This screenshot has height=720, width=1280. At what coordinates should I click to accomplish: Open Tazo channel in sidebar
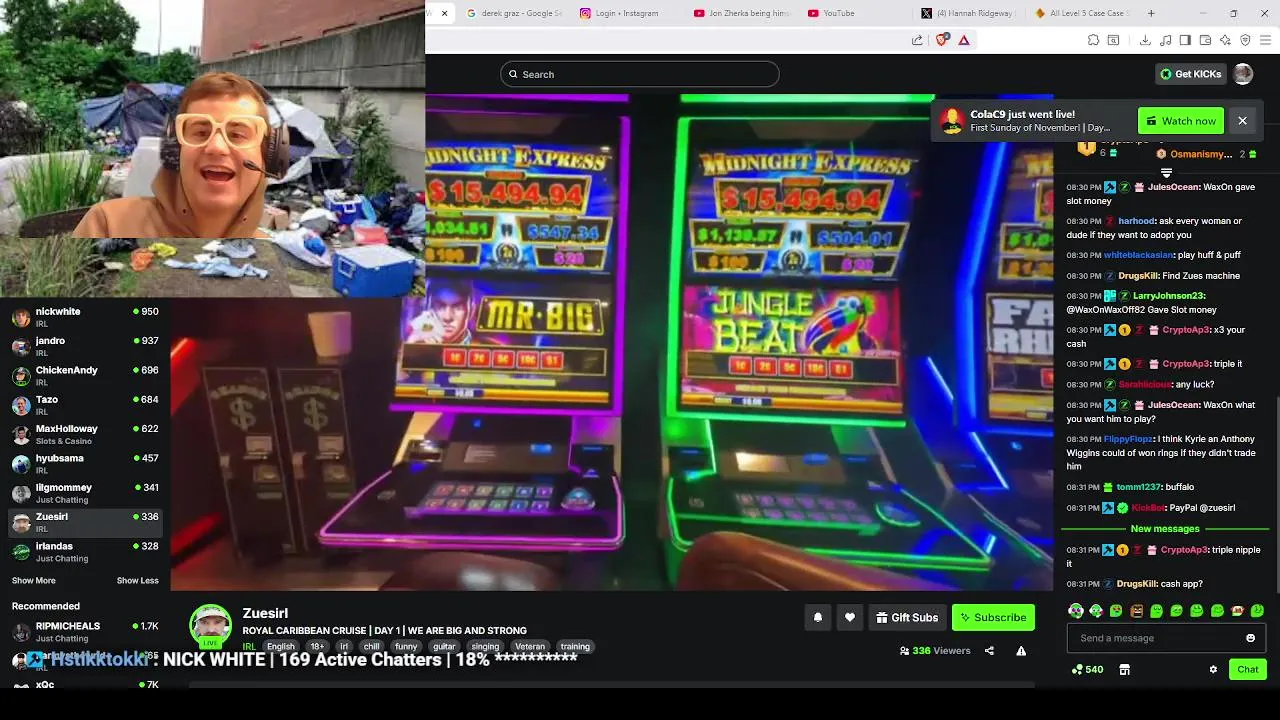click(85, 405)
